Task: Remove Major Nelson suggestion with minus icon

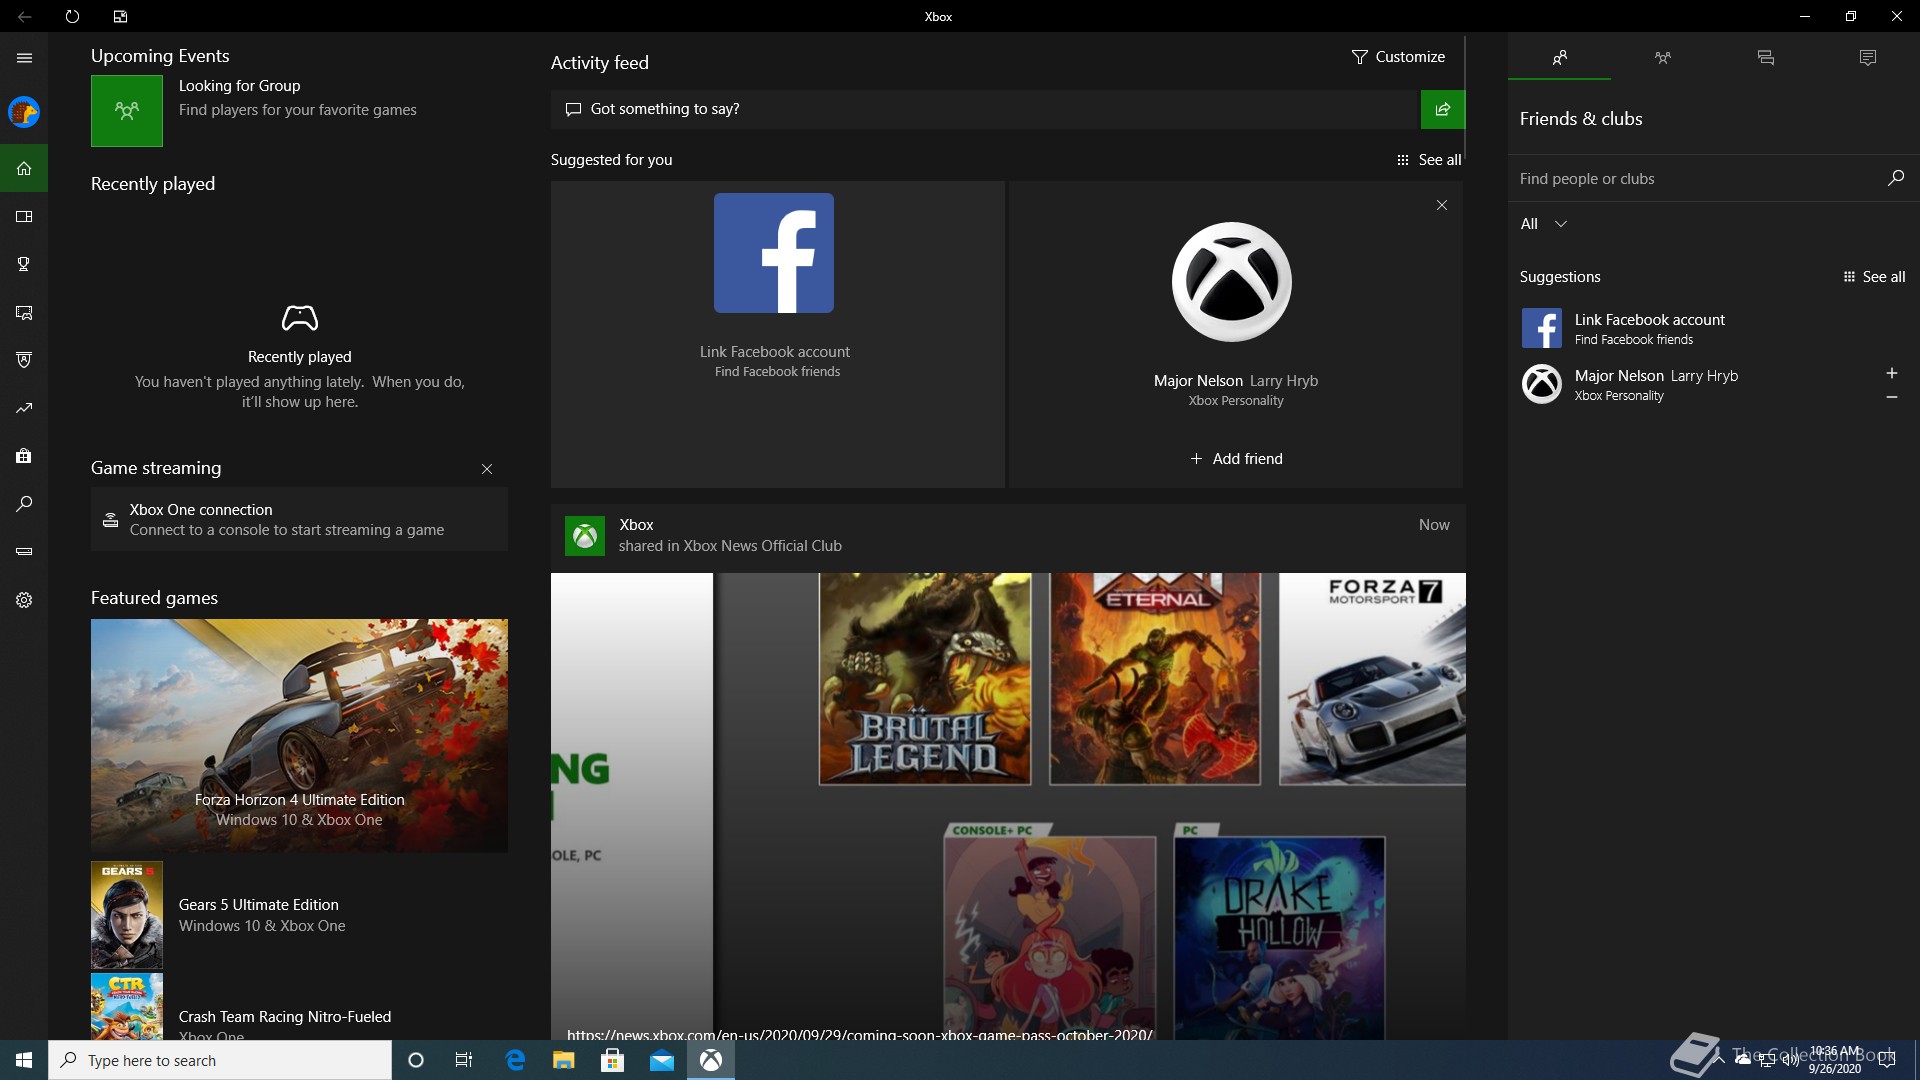Action: pyautogui.click(x=1892, y=397)
